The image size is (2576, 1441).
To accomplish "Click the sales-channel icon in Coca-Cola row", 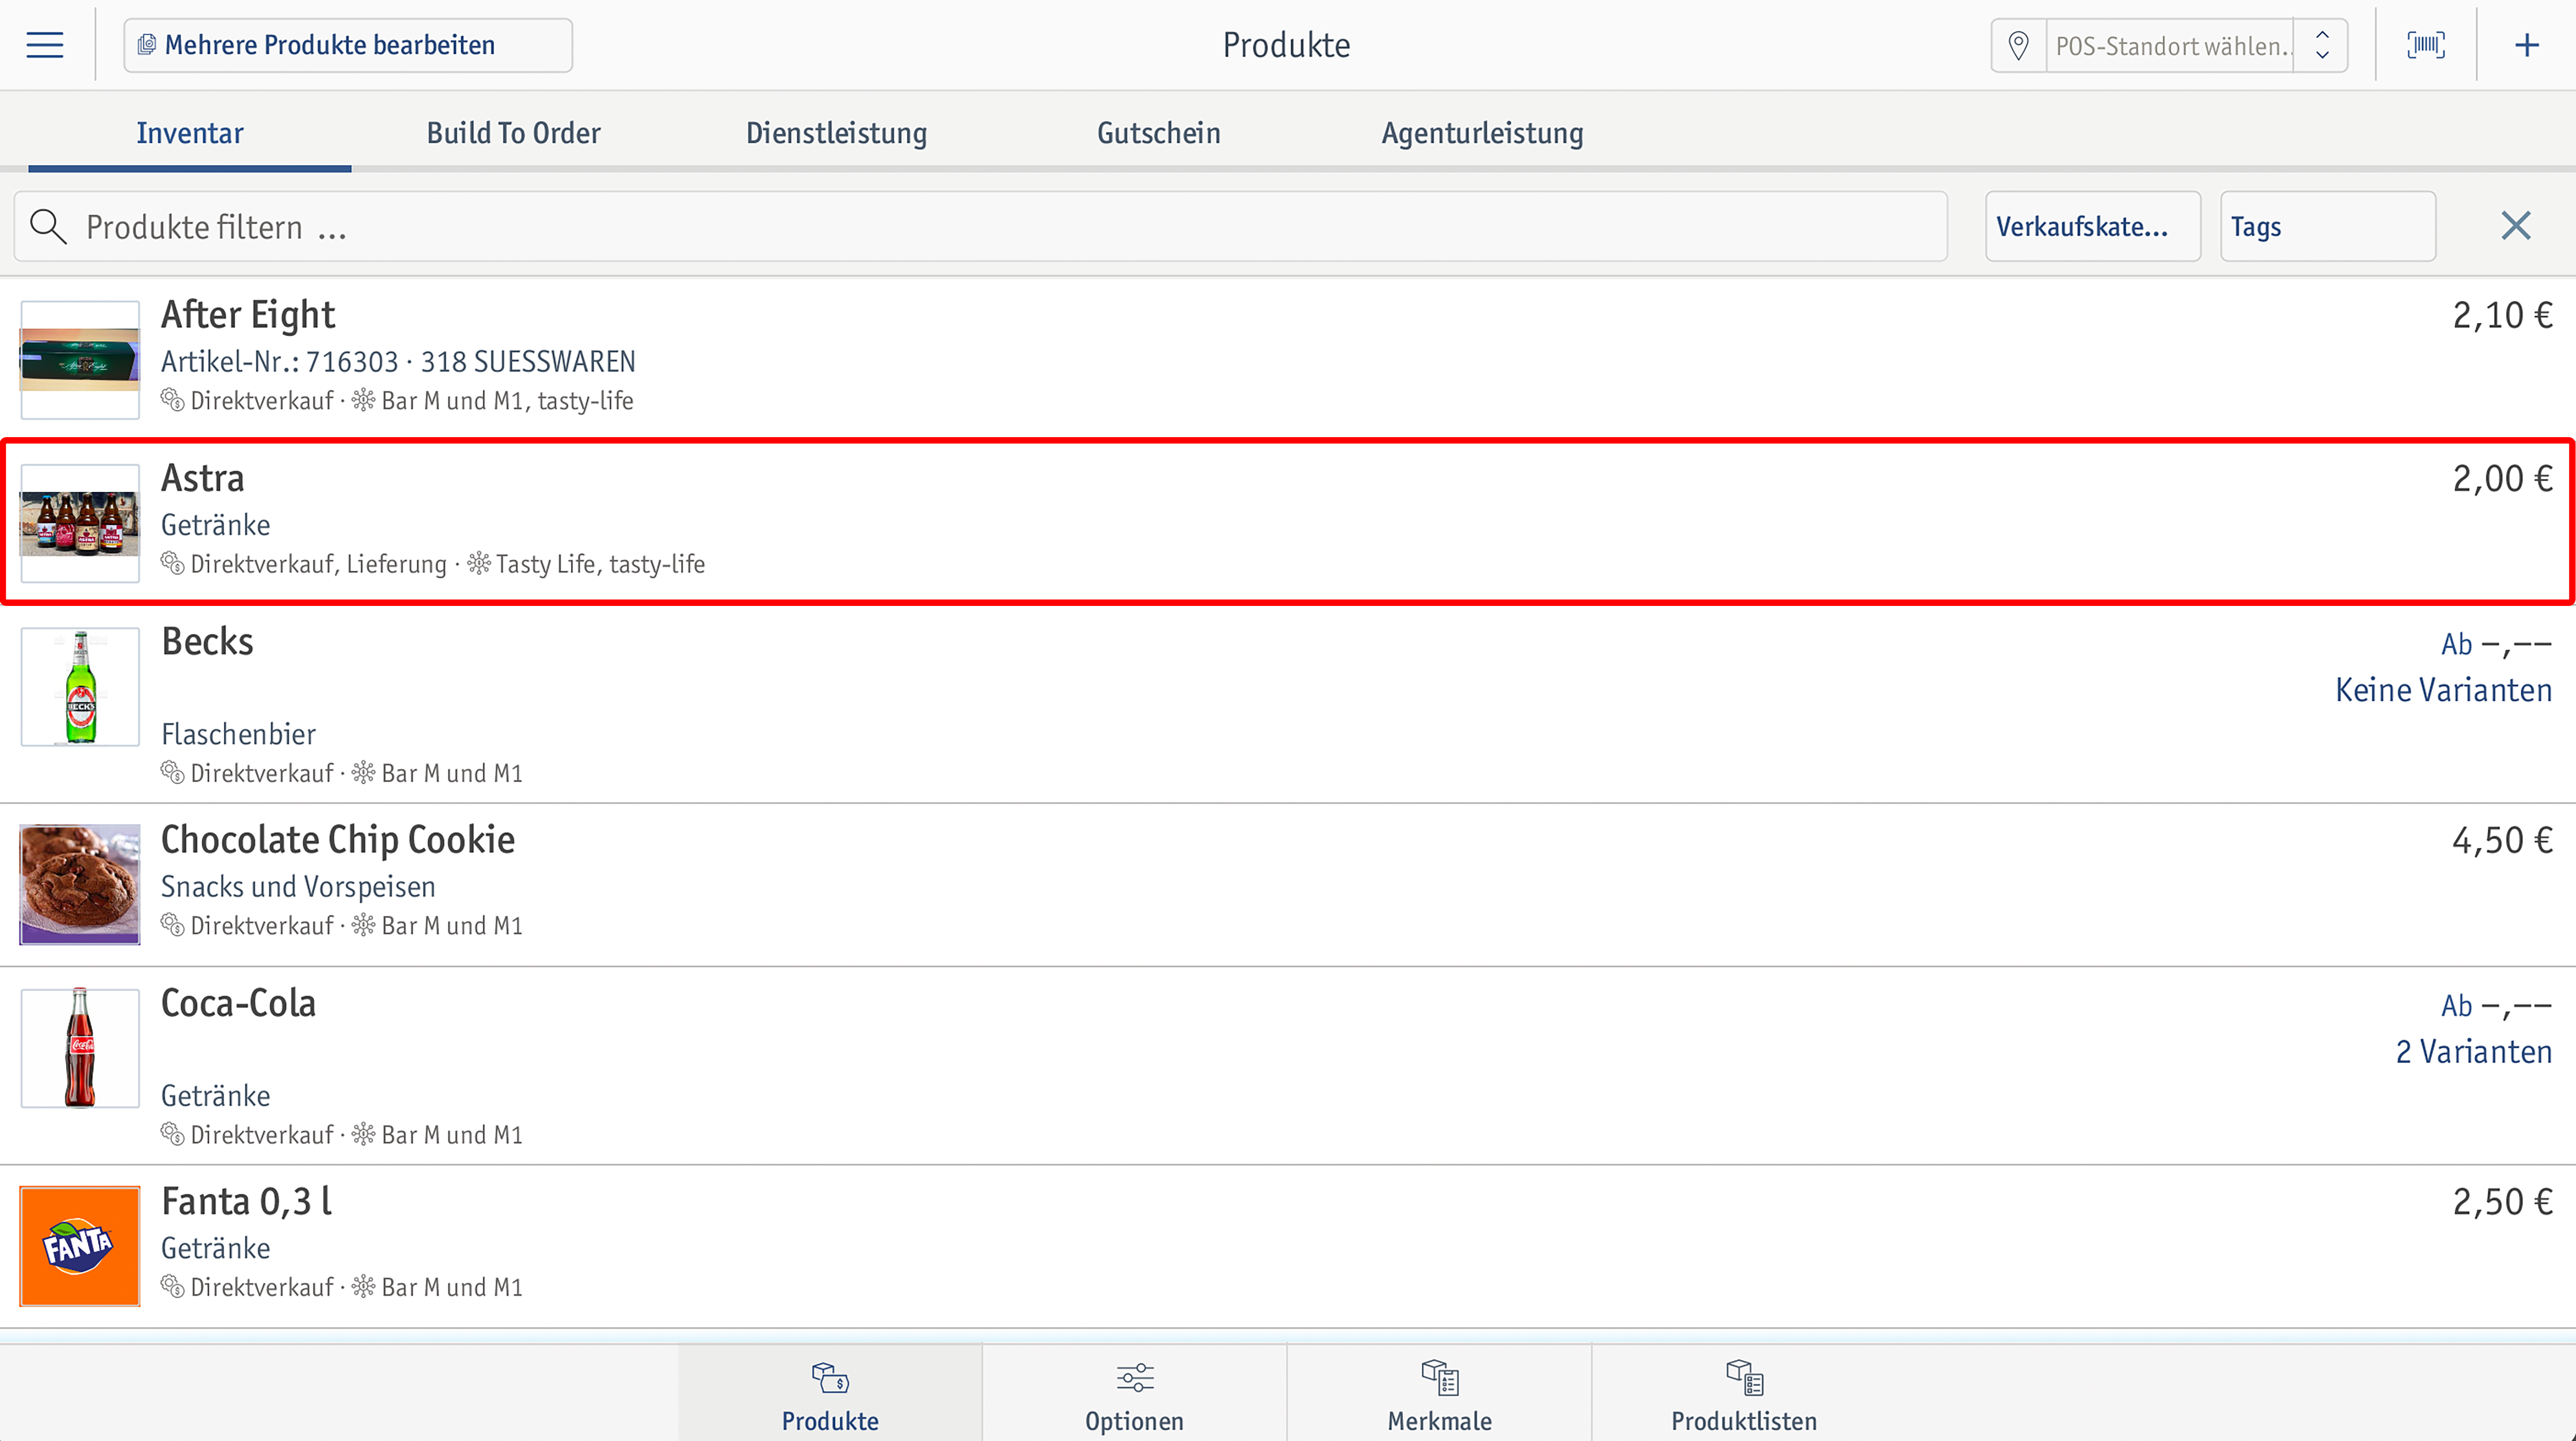I will (x=173, y=1134).
